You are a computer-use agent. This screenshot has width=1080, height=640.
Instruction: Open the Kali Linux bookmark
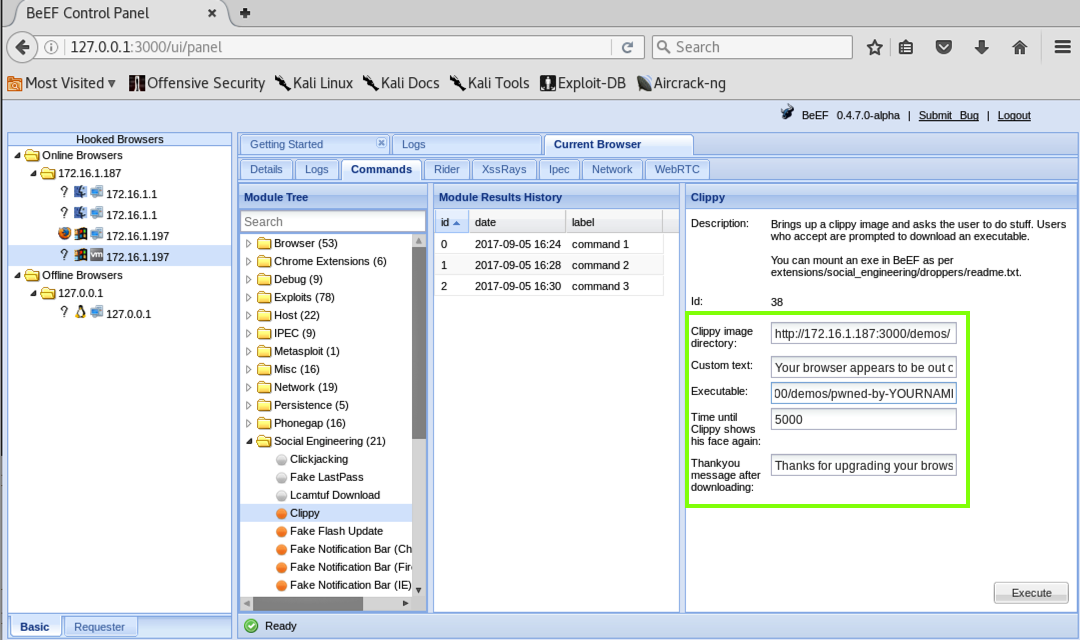(x=314, y=83)
